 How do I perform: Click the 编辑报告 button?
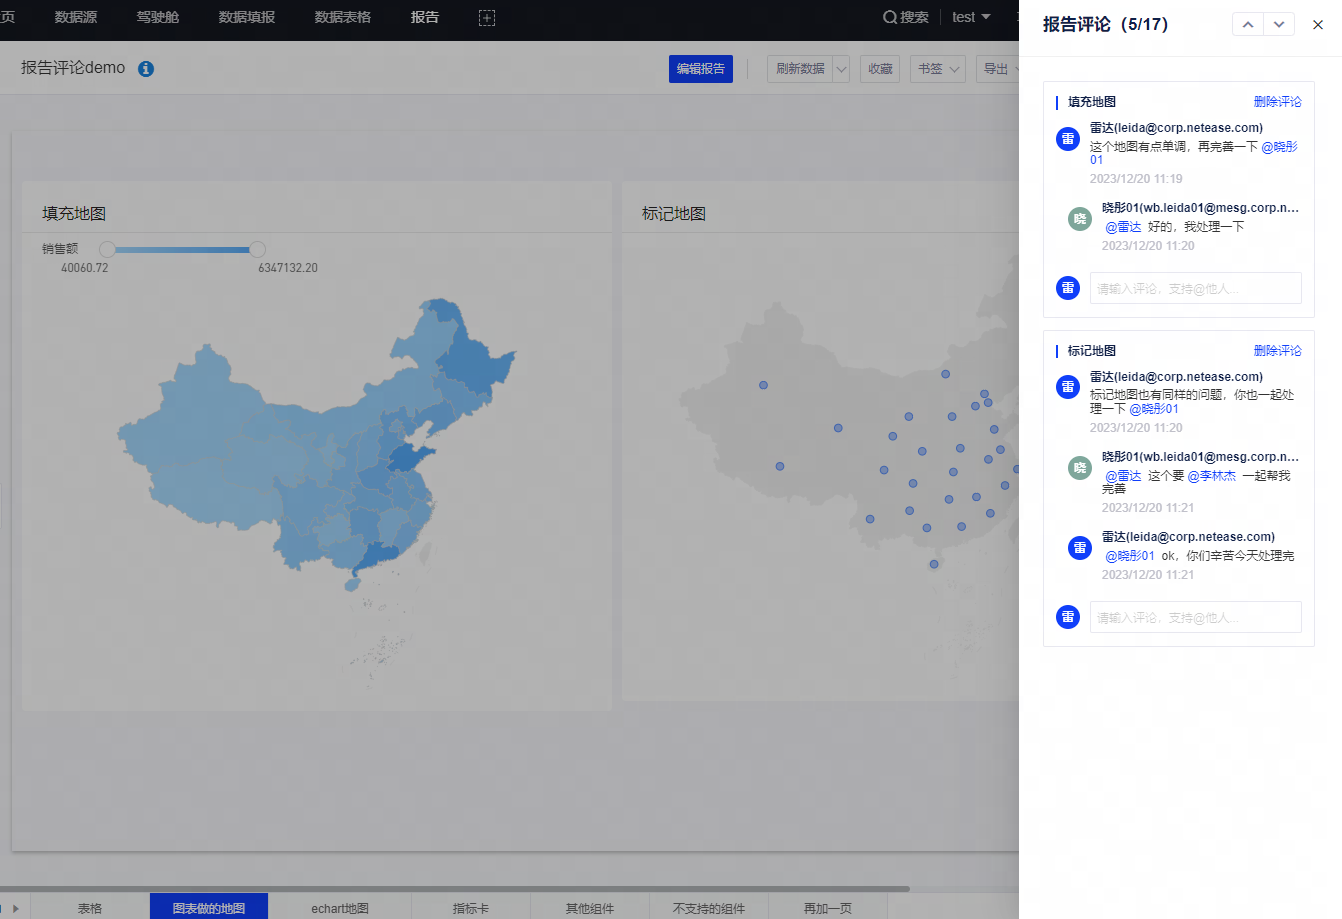pyautogui.click(x=700, y=69)
